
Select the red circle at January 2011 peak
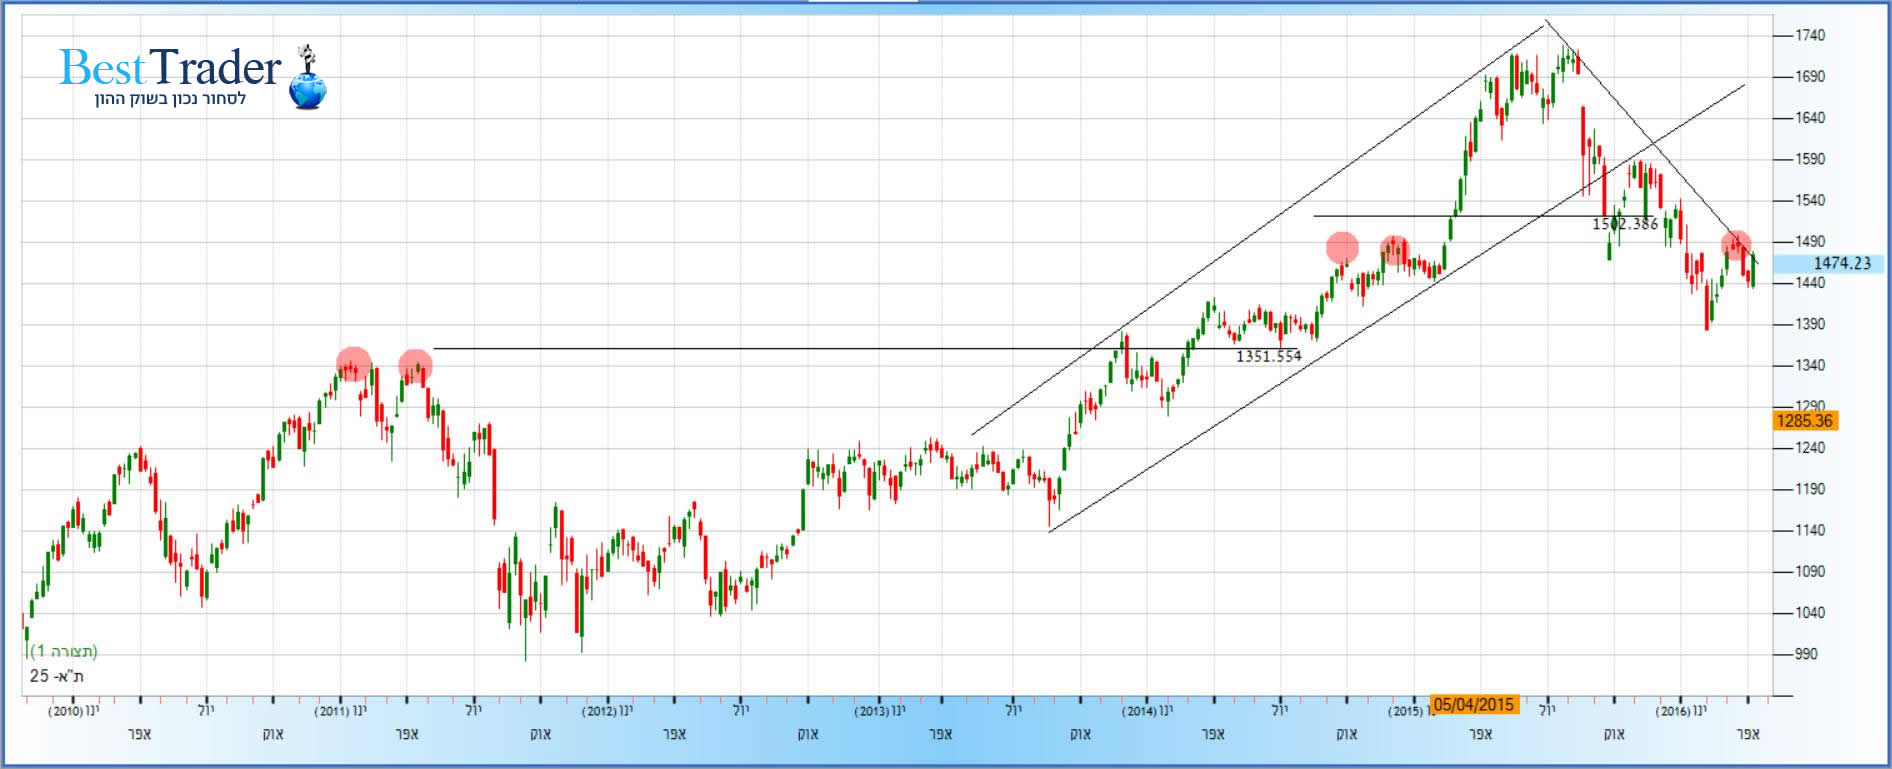[353, 364]
